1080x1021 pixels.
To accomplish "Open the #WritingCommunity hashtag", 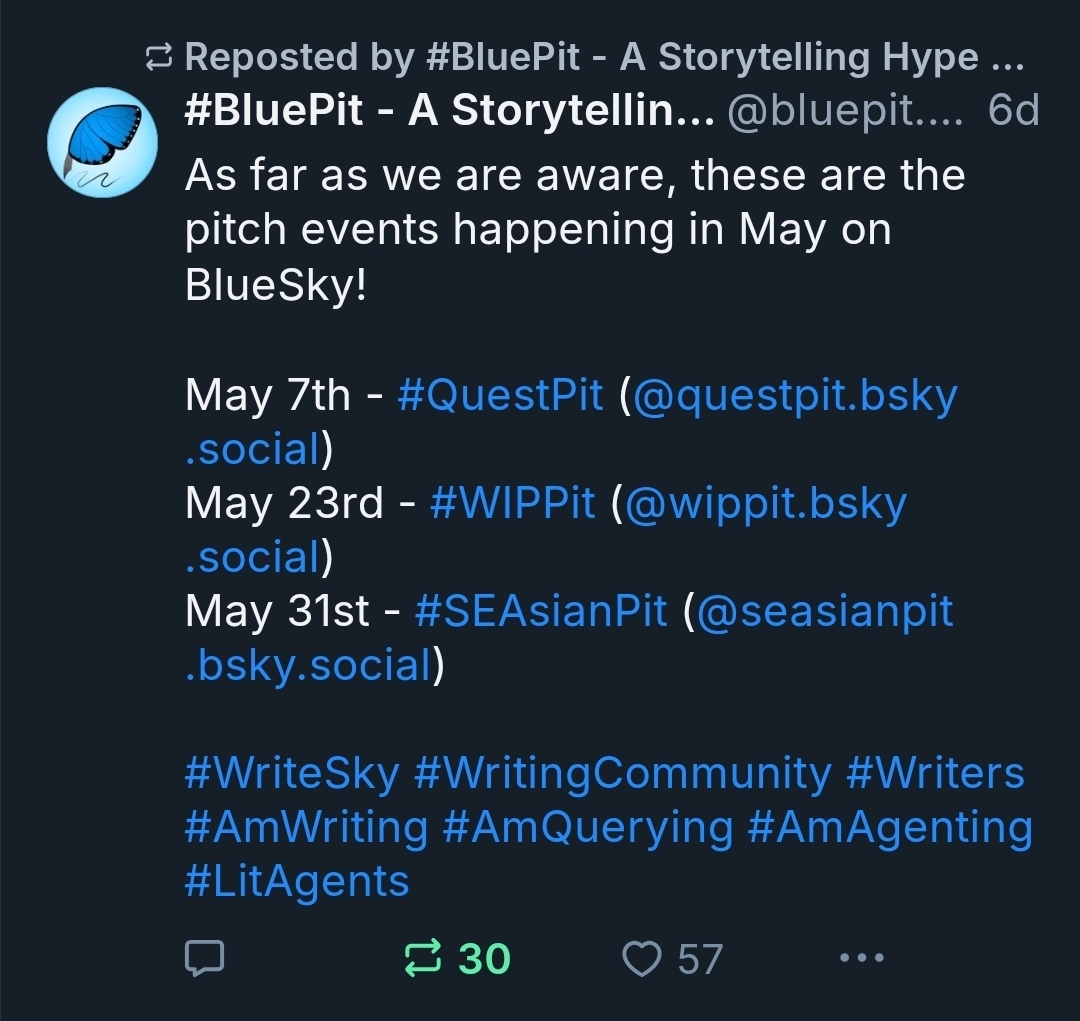I will (622, 773).
